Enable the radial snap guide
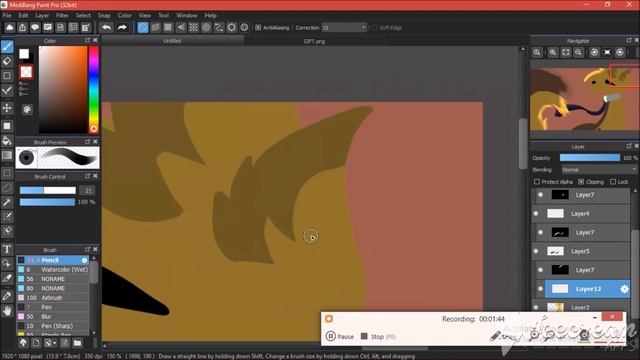Screen dimensions: 640x360 click(x=193, y=28)
